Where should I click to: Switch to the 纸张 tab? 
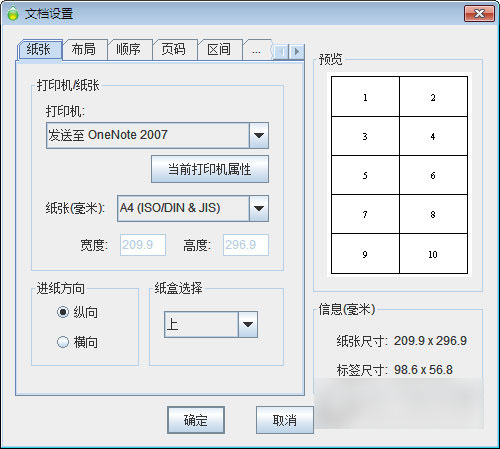pyautogui.click(x=39, y=50)
